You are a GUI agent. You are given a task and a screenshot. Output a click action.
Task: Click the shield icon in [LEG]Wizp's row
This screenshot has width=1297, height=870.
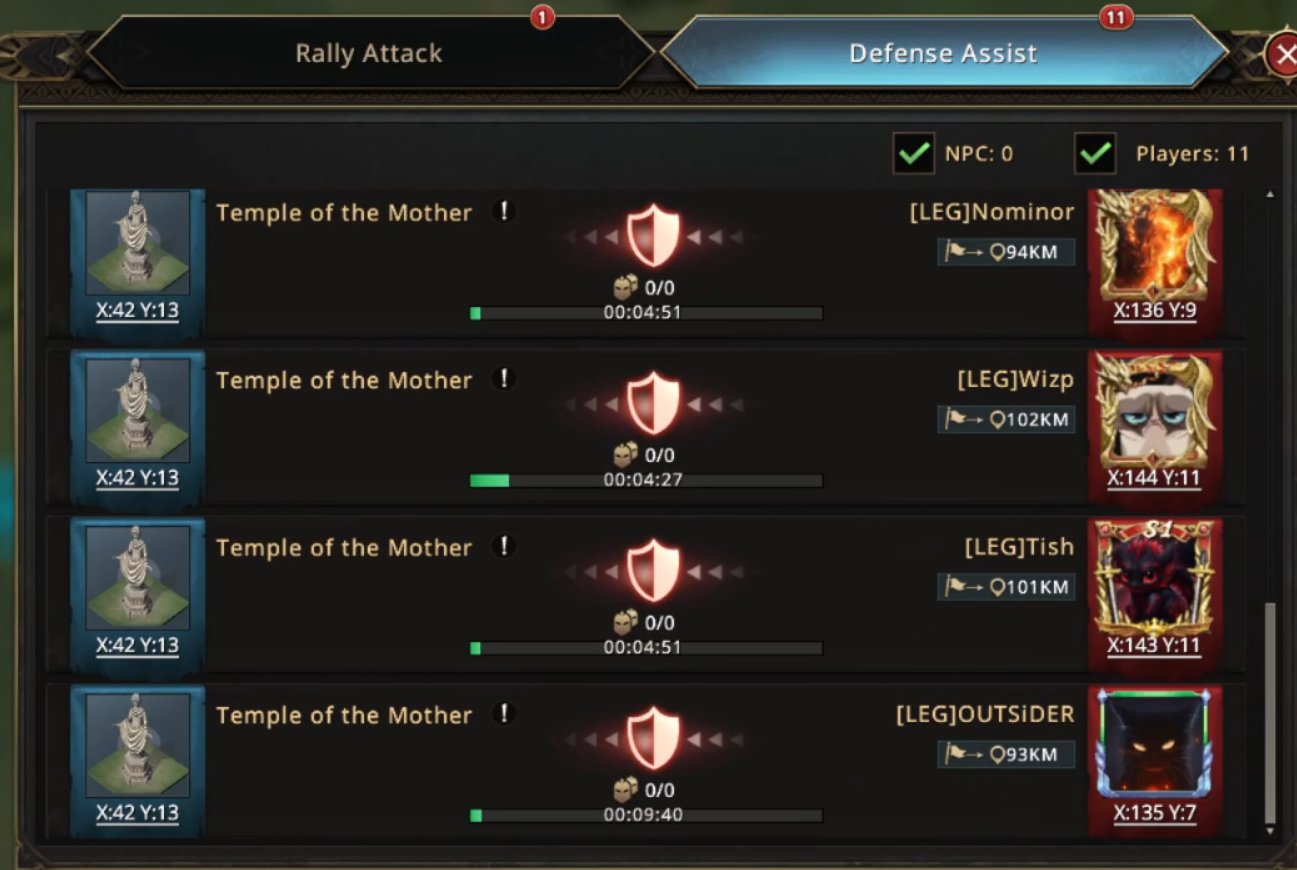pyautogui.click(x=653, y=403)
